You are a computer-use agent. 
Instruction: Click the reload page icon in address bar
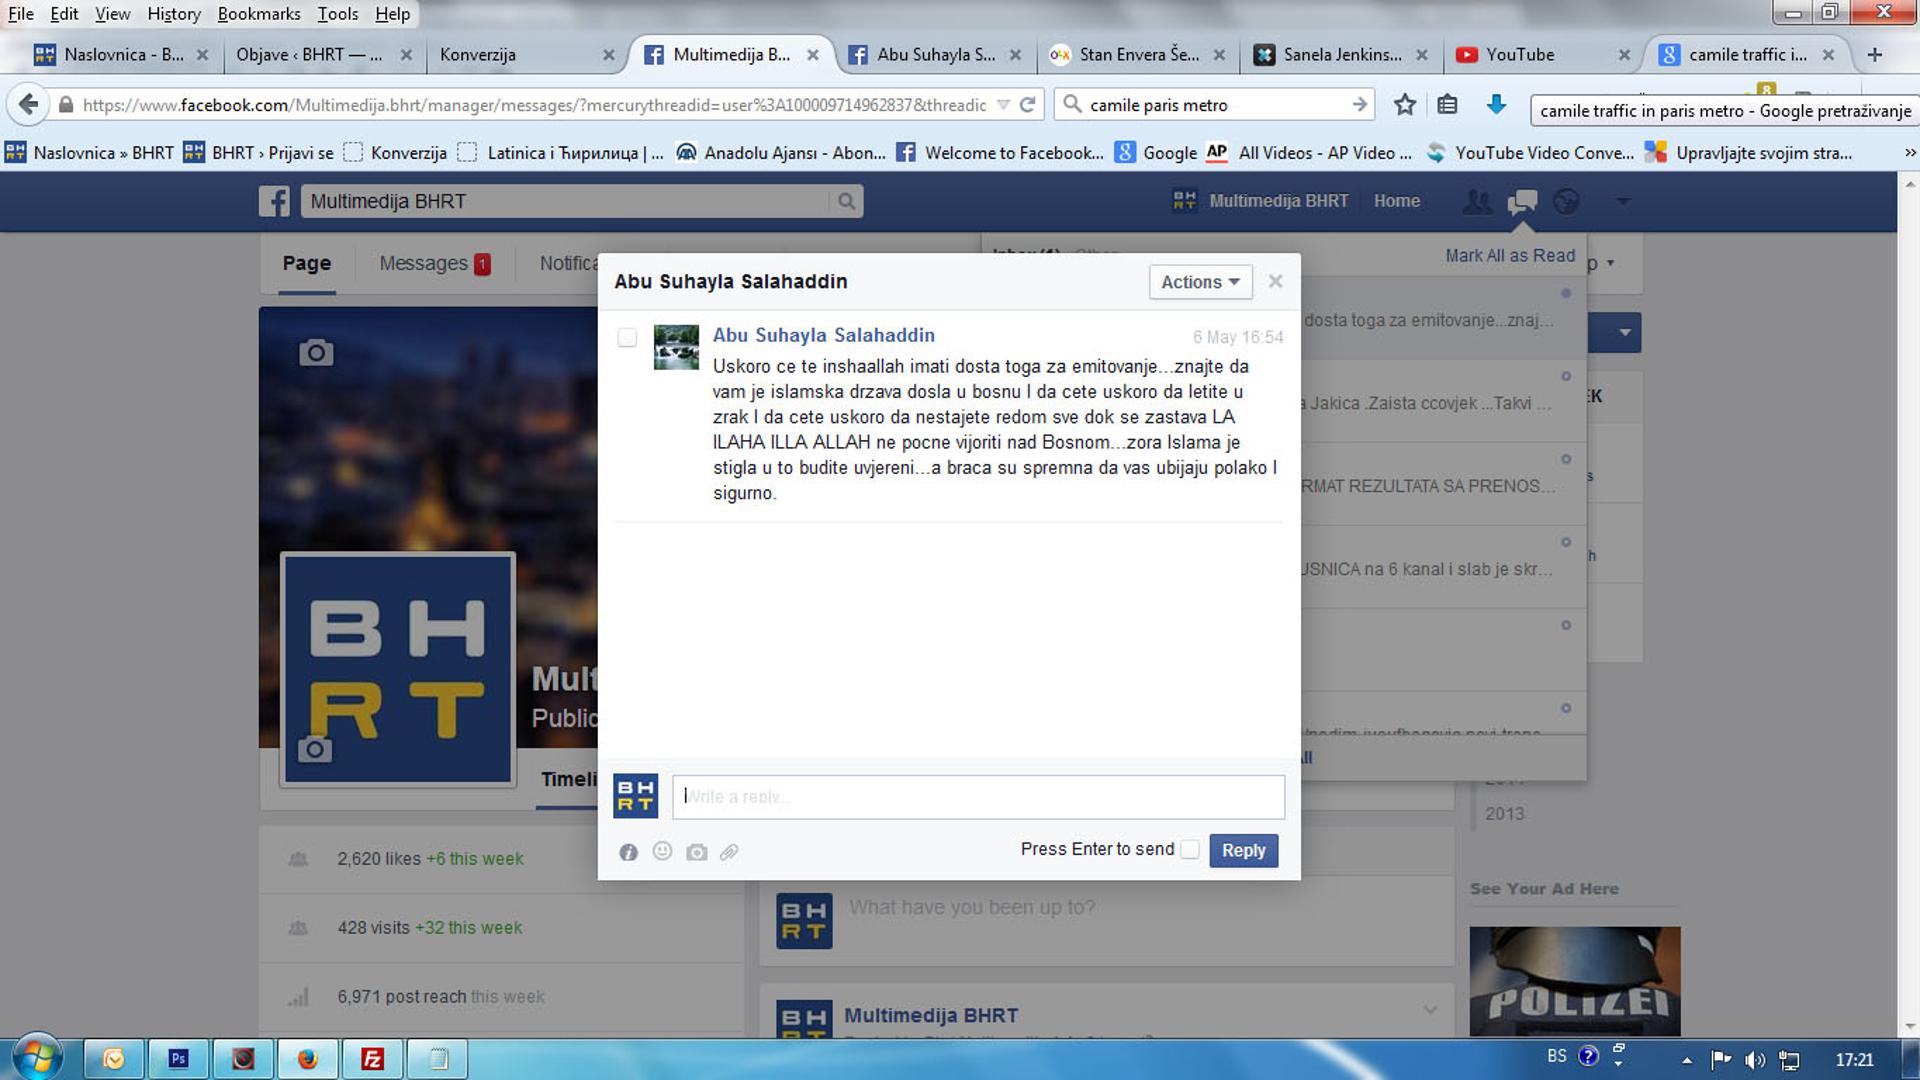point(1027,104)
